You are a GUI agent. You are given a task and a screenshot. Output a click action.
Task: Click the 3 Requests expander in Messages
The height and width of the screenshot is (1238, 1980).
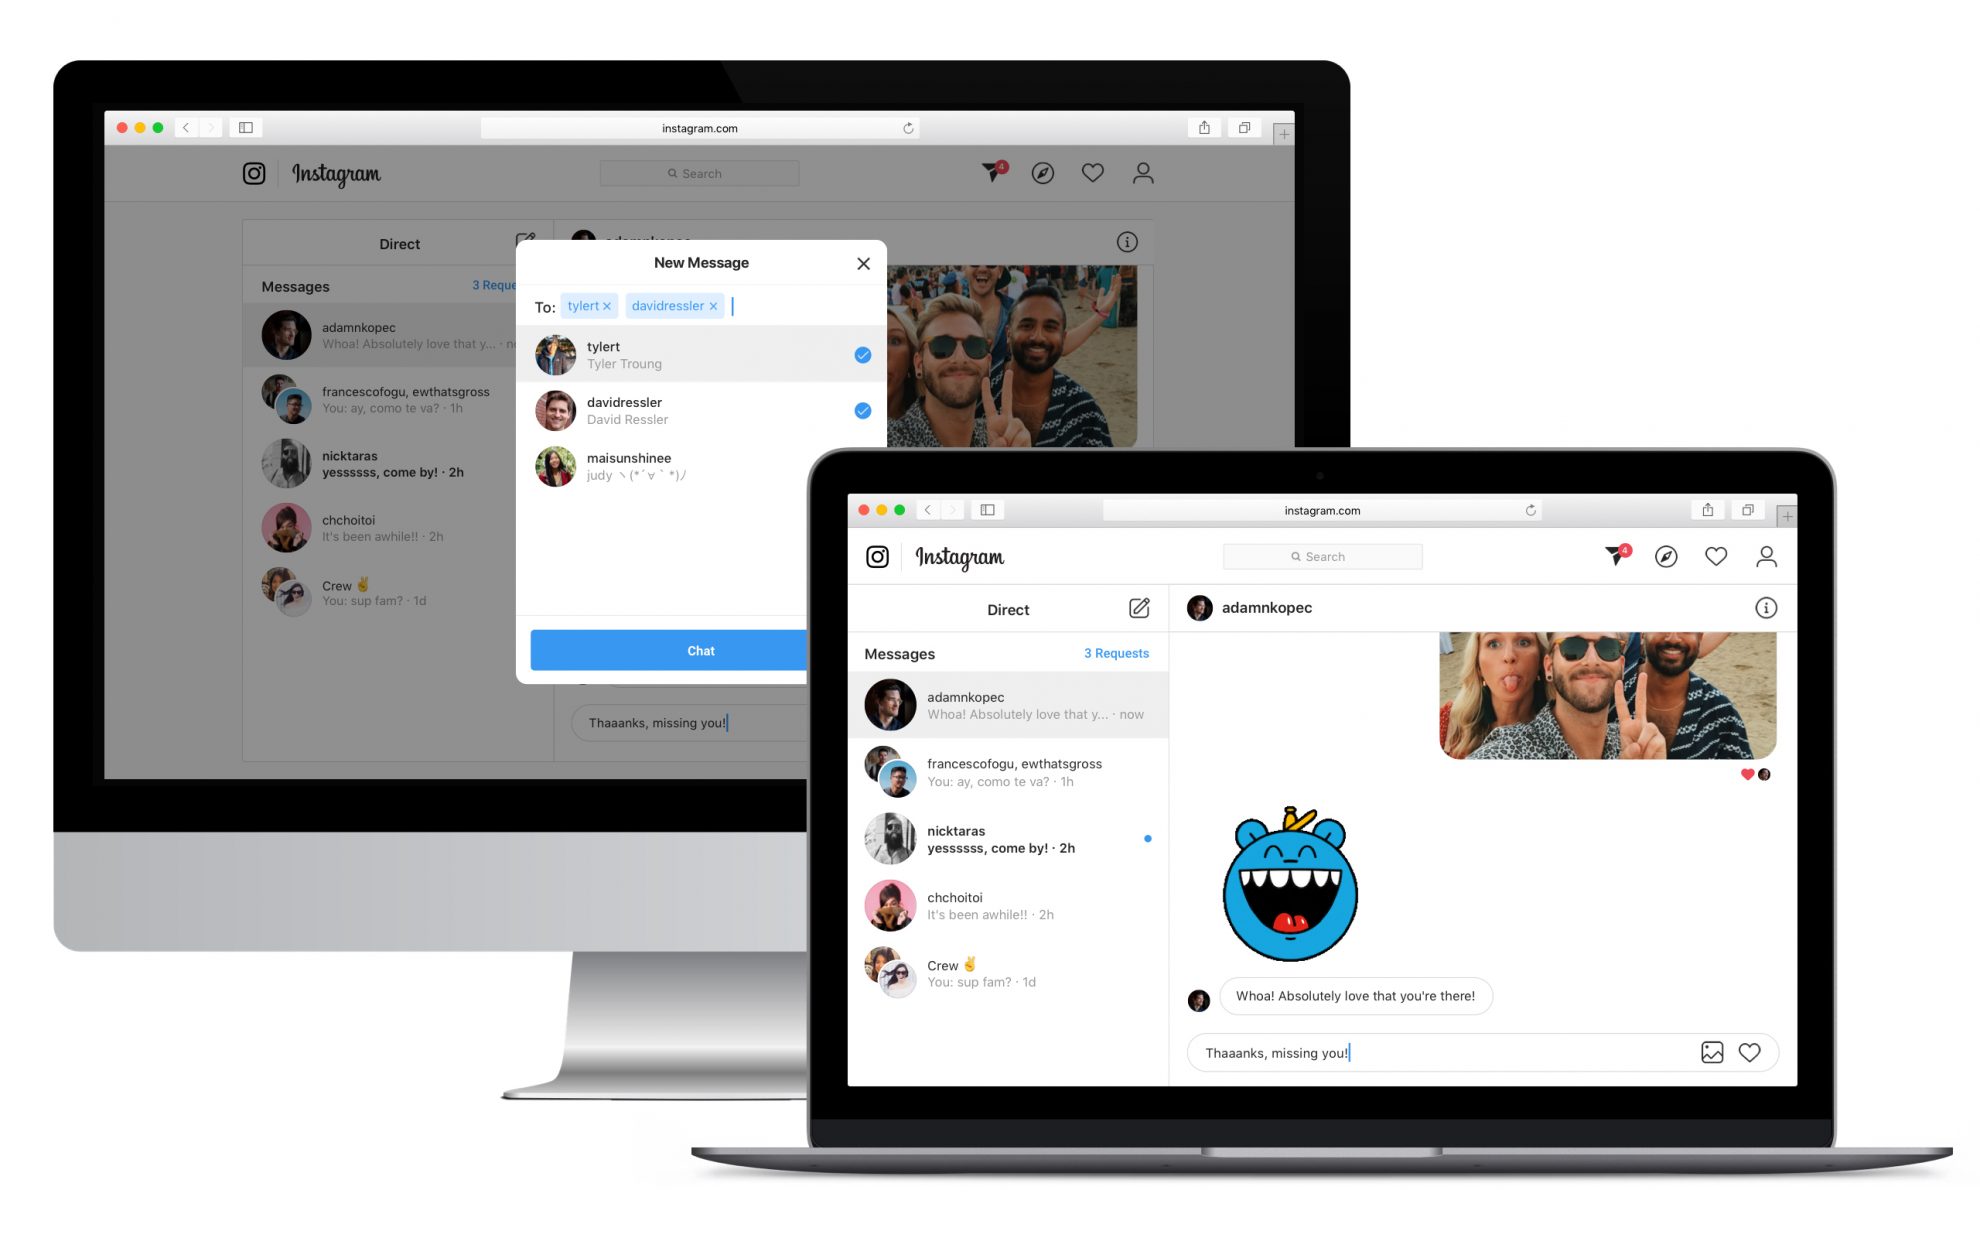click(1119, 653)
